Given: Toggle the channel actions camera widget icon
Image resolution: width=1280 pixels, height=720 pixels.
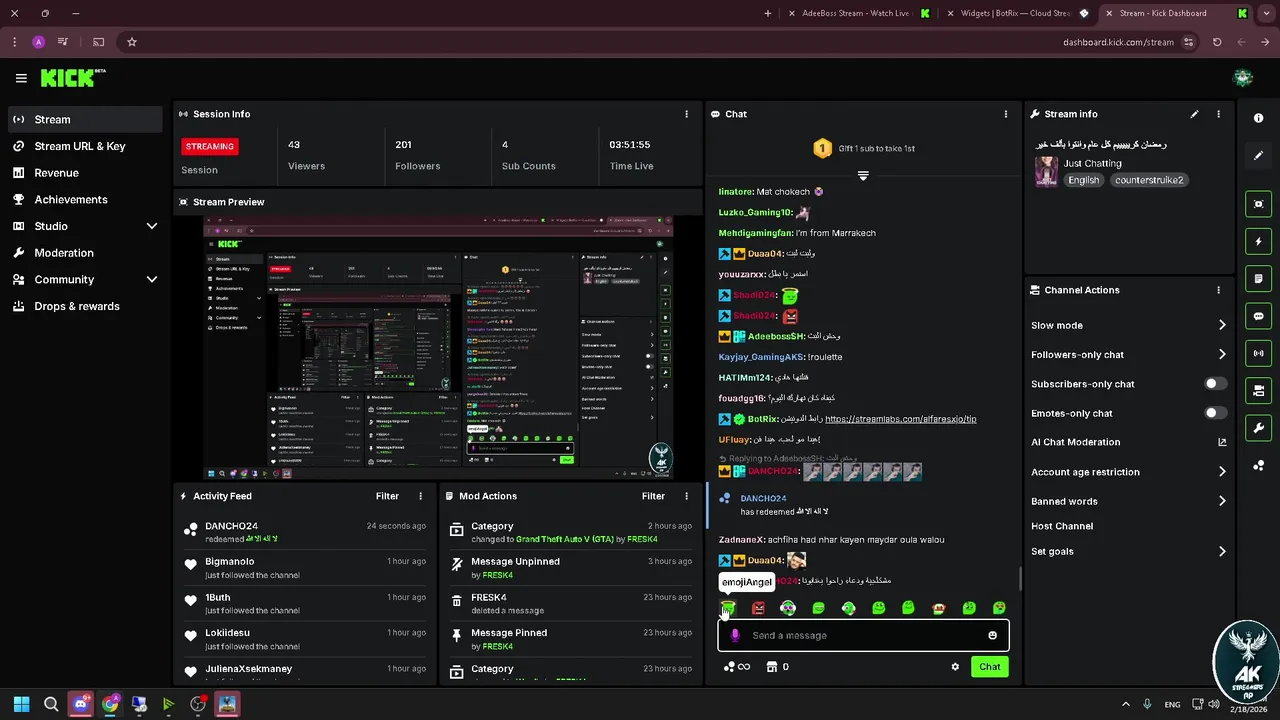Looking at the screenshot, I should pos(1258,390).
